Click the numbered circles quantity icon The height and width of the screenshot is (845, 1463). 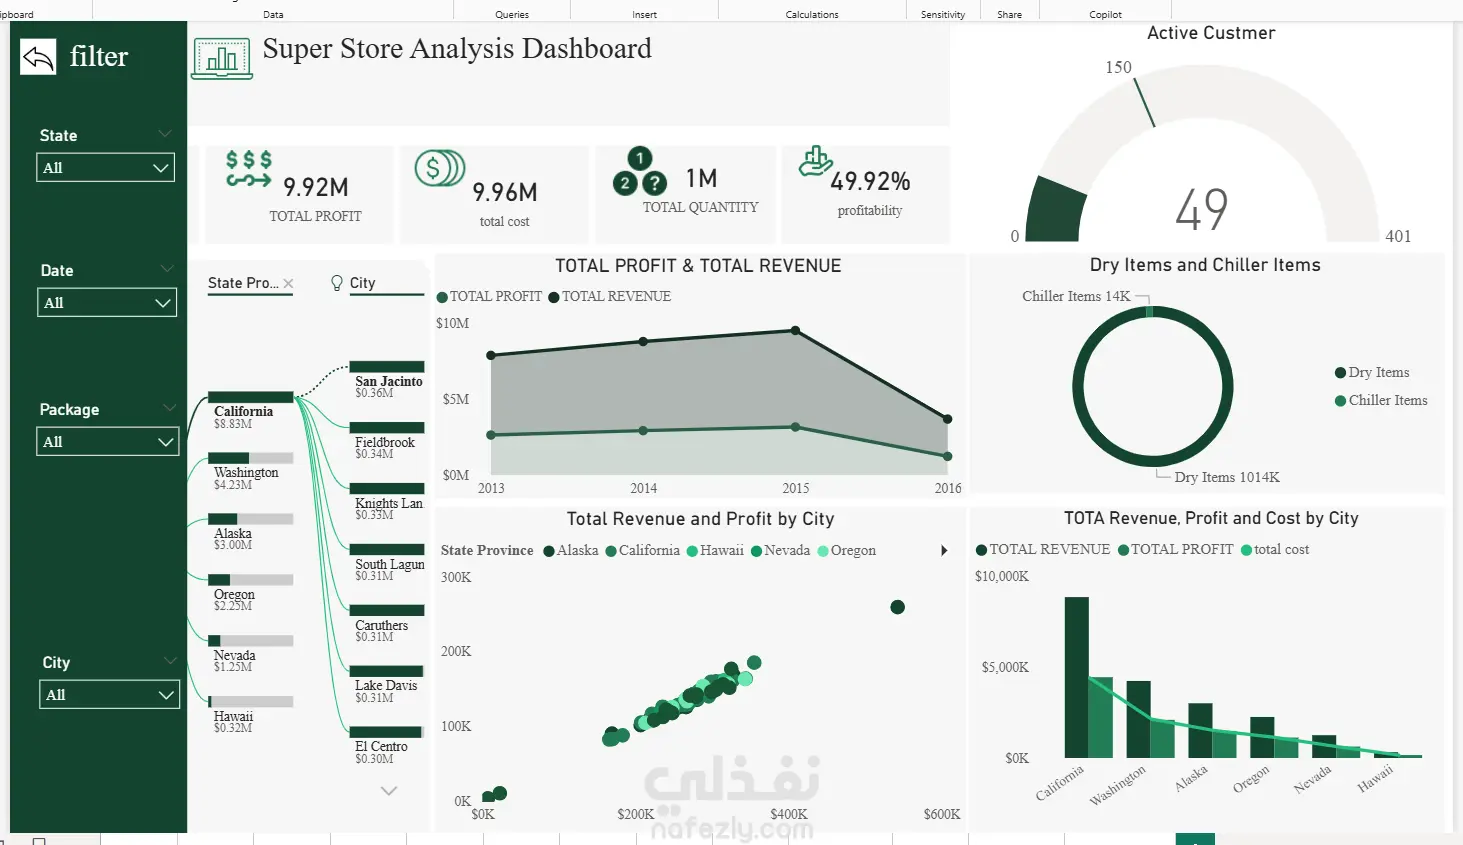coord(640,172)
